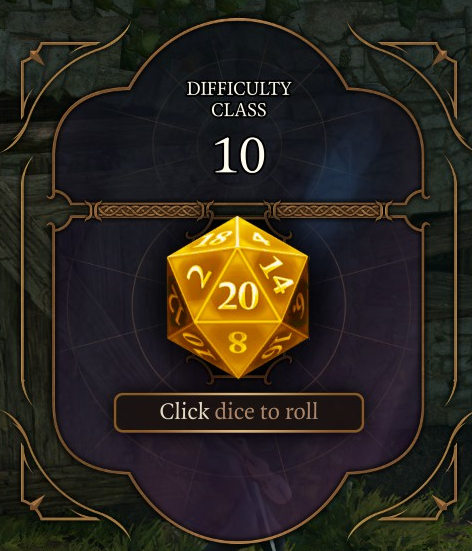Click the right braided divider ornament
The height and width of the screenshot is (551, 472).
point(328,211)
